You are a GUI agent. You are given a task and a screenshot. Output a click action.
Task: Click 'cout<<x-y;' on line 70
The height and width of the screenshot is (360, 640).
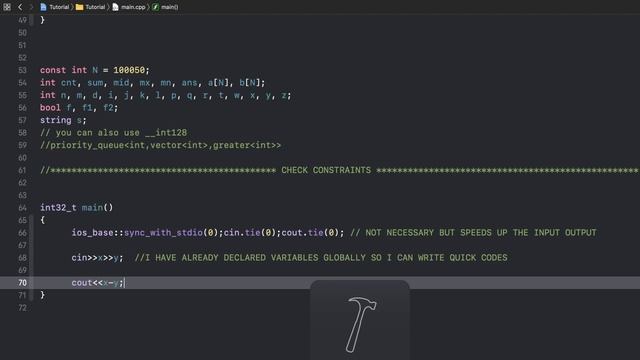[97, 282]
